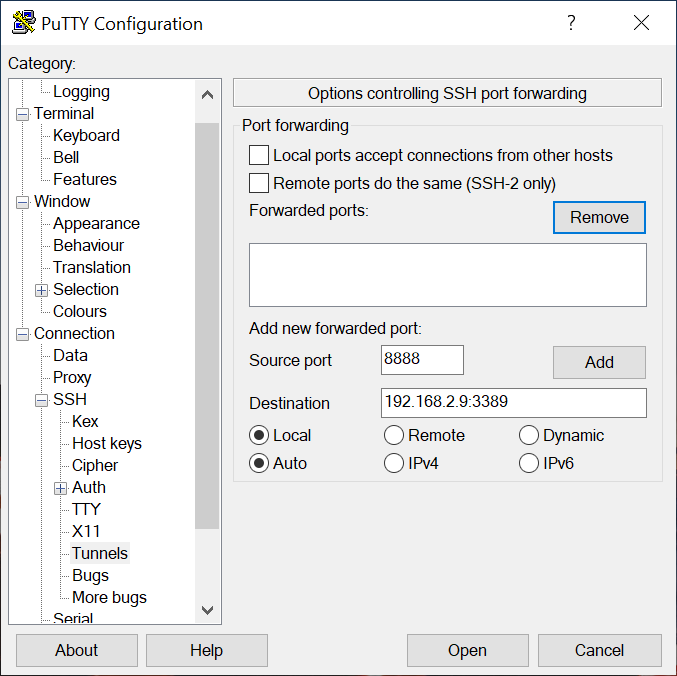The width and height of the screenshot is (677, 676).
Task: Select the IPv6 radio button
Action: click(529, 463)
